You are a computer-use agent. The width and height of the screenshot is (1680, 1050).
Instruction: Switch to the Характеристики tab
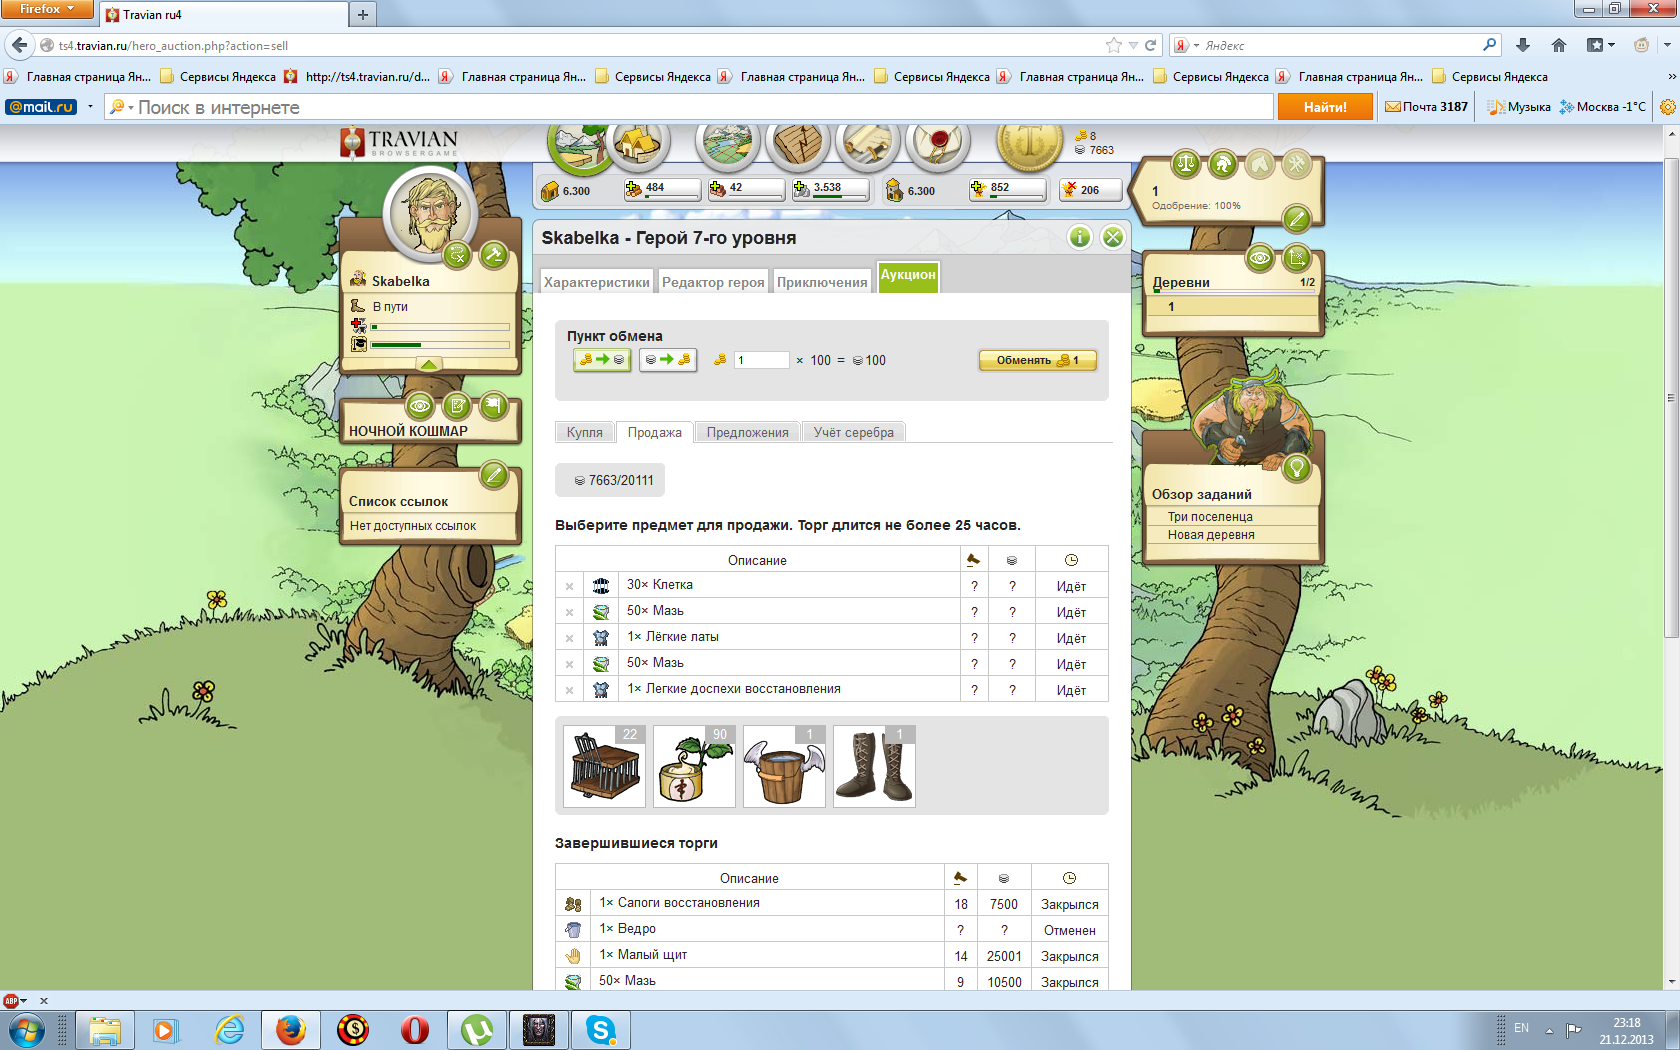tap(596, 282)
